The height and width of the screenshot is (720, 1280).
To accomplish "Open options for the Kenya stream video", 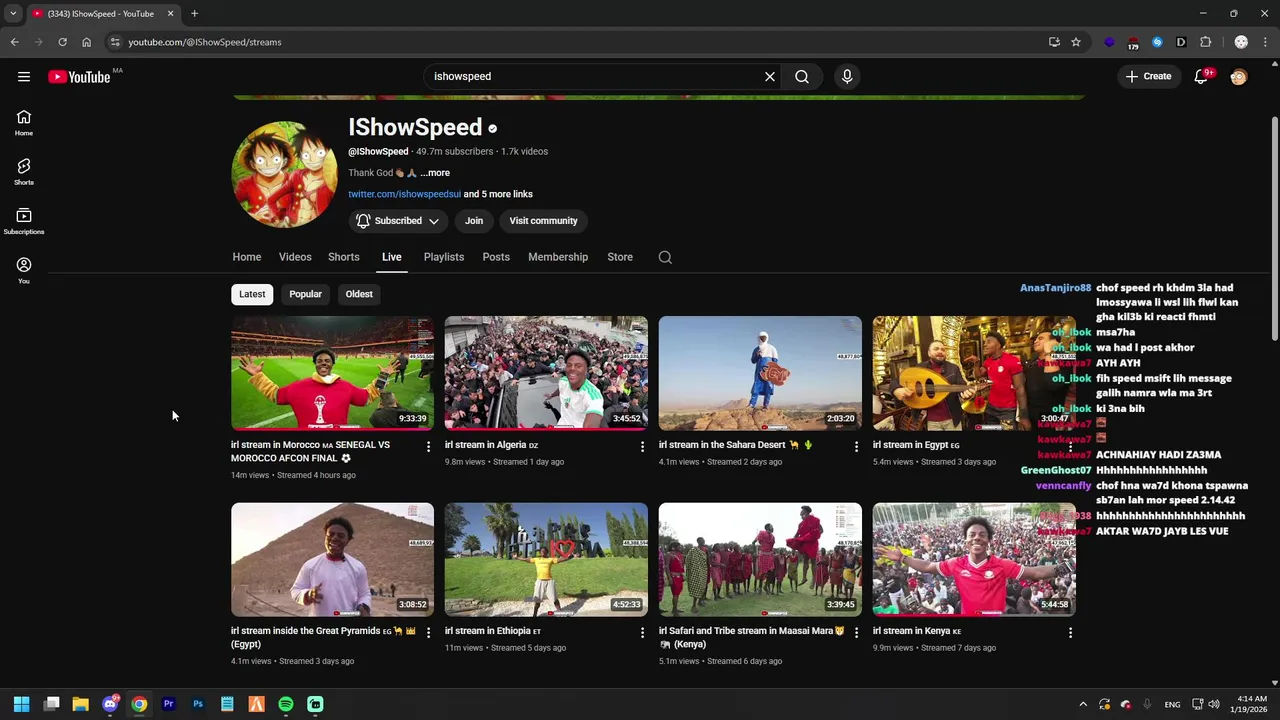I will (1070, 632).
